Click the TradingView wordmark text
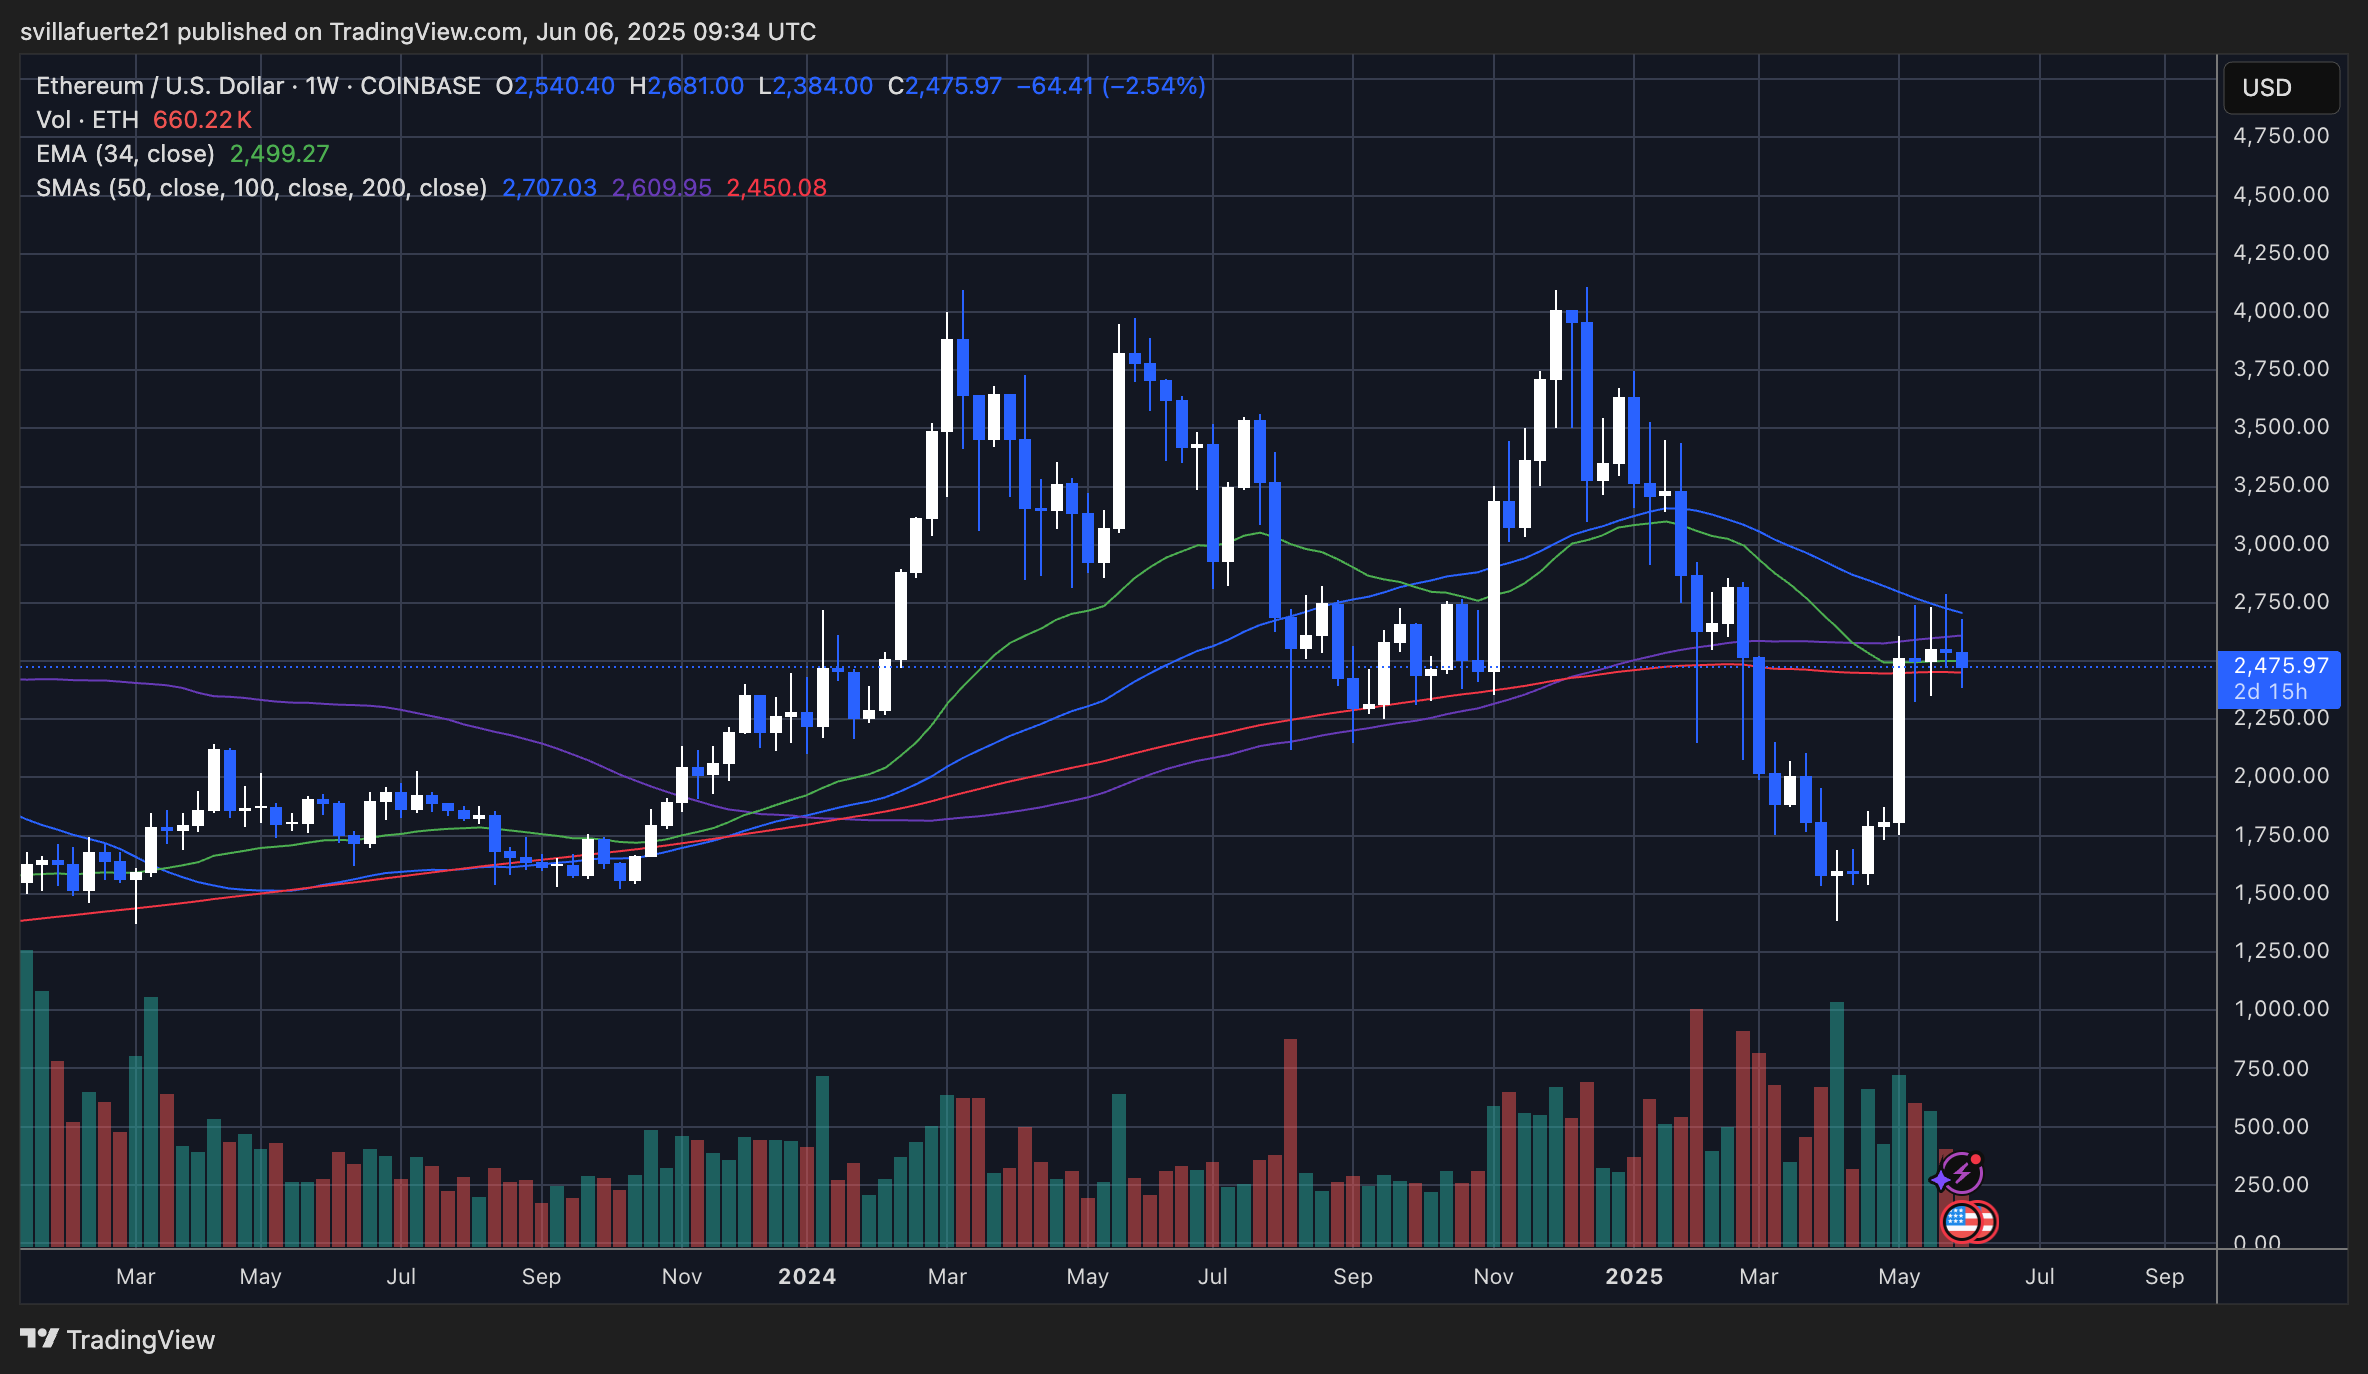2368x1374 pixels. (140, 1340)
